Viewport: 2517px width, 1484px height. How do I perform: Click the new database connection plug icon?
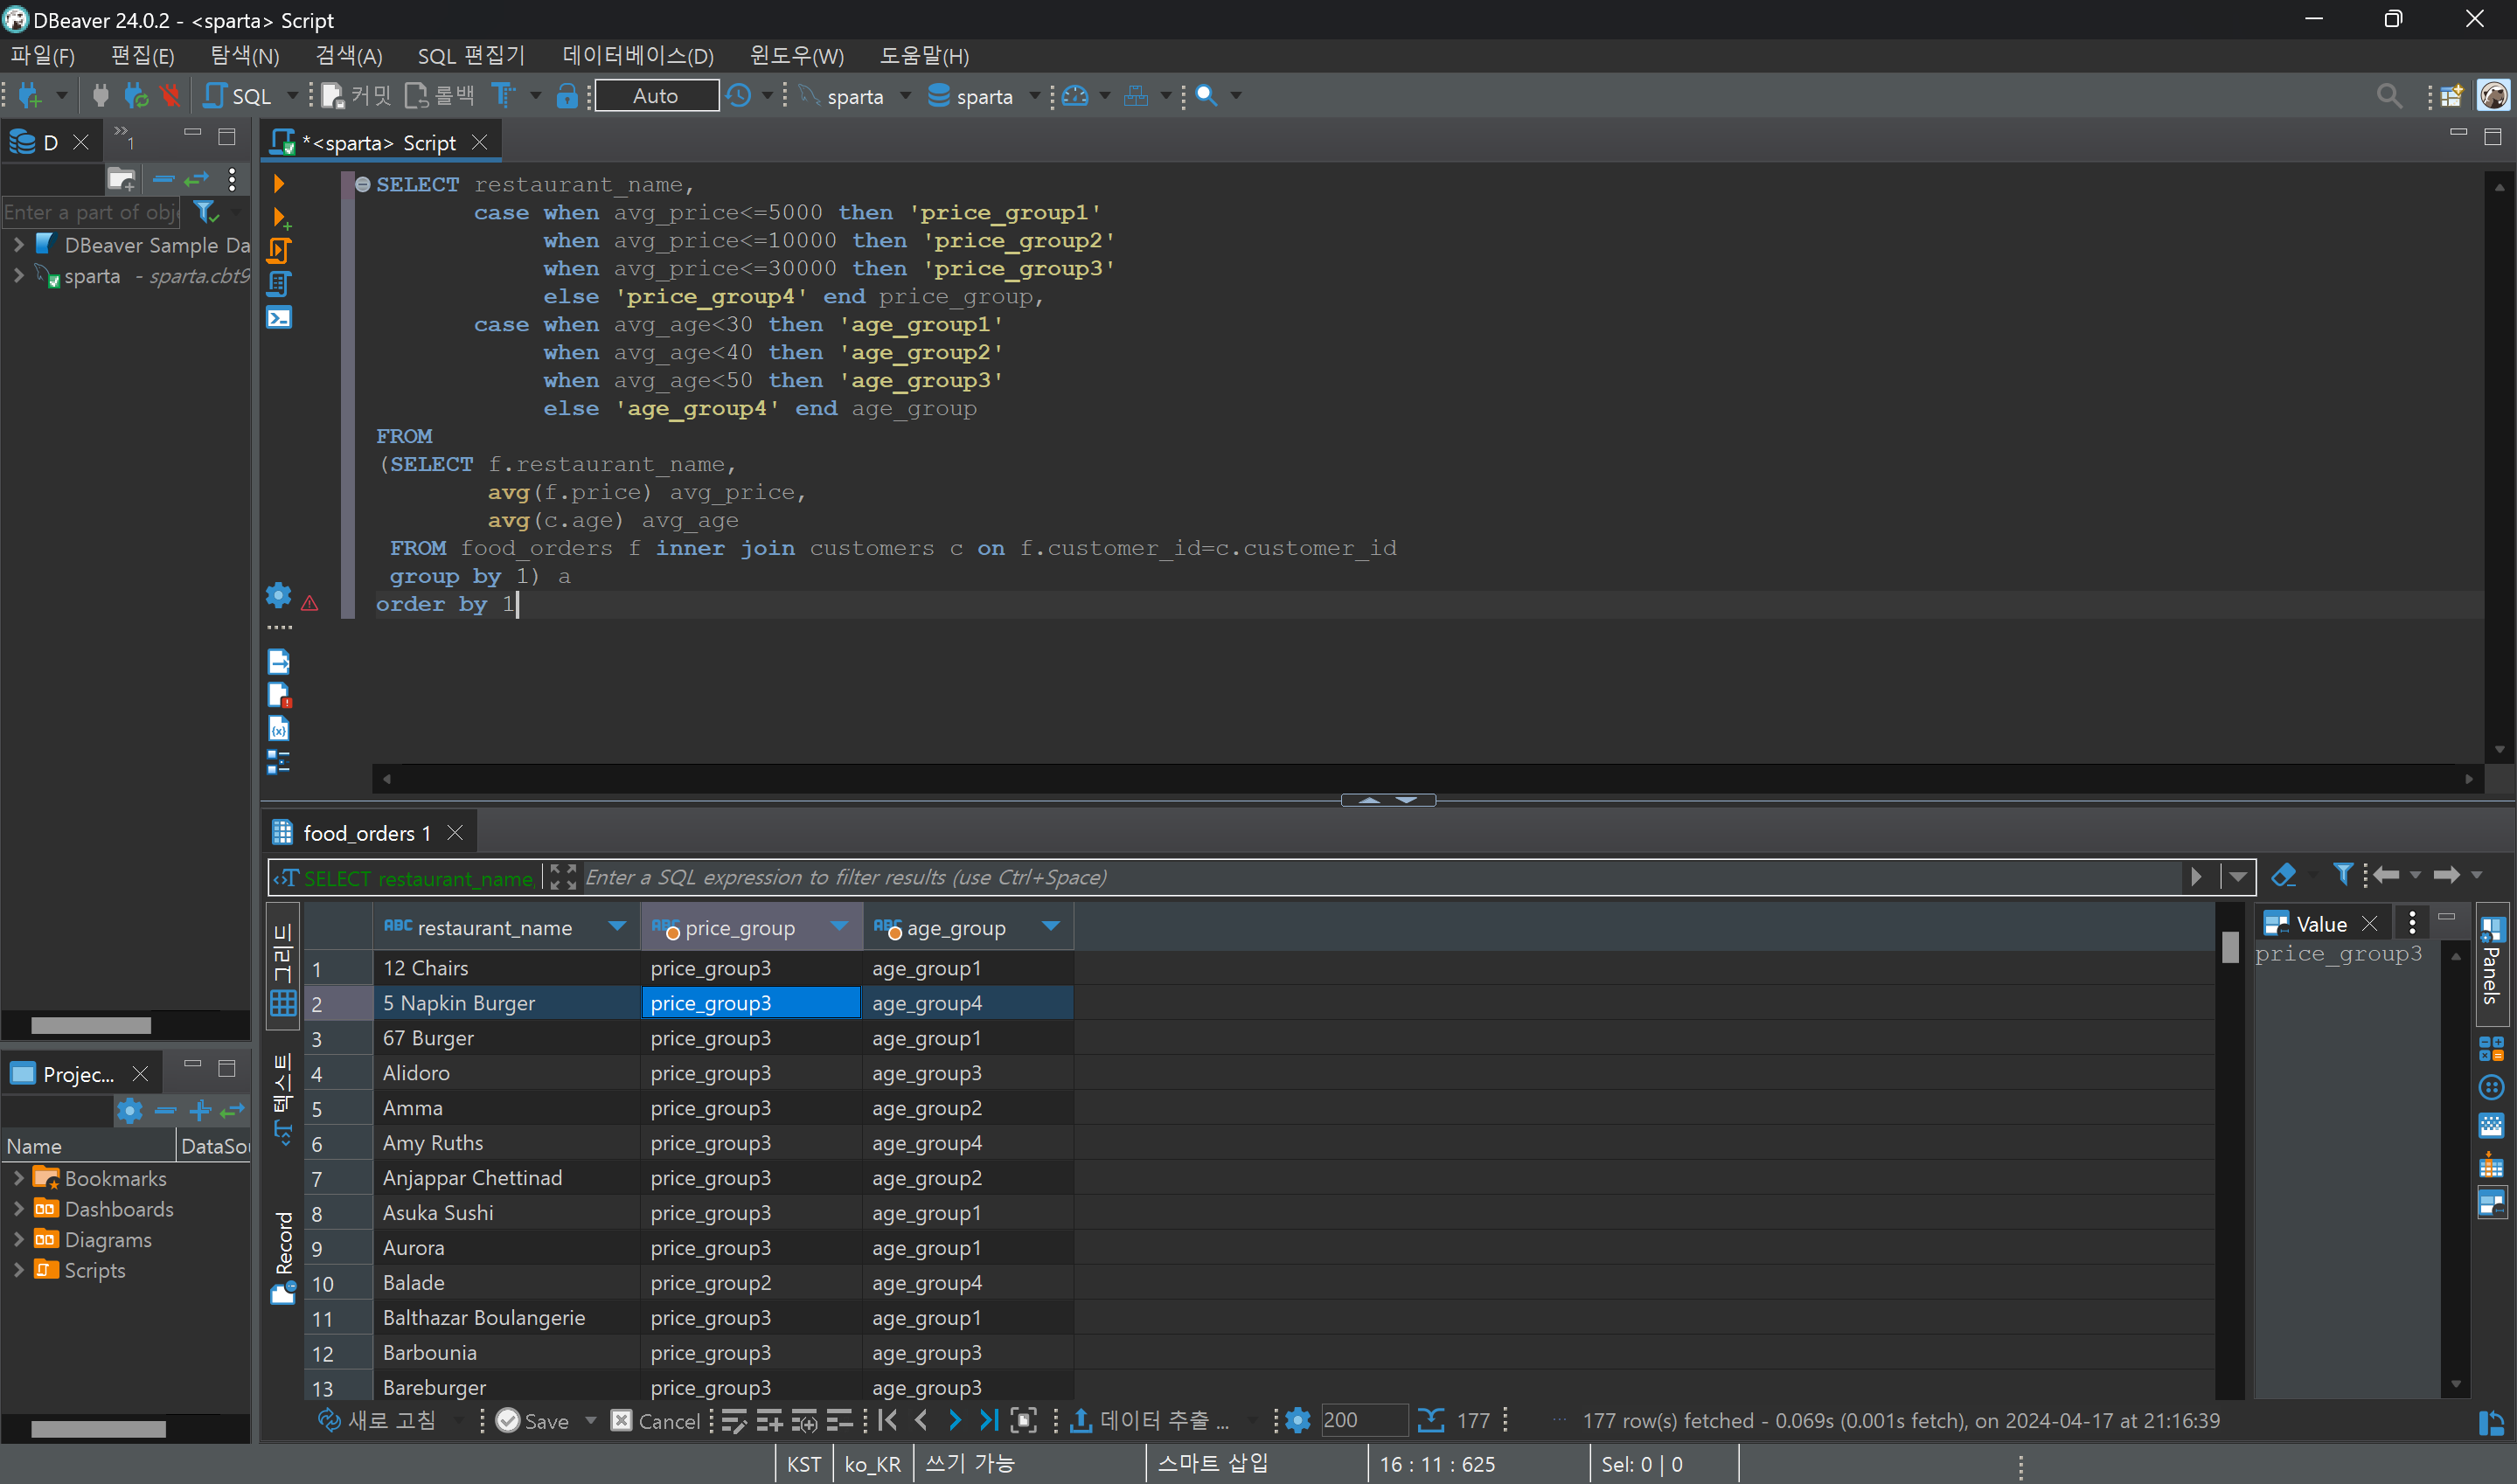tap(29, 95)
